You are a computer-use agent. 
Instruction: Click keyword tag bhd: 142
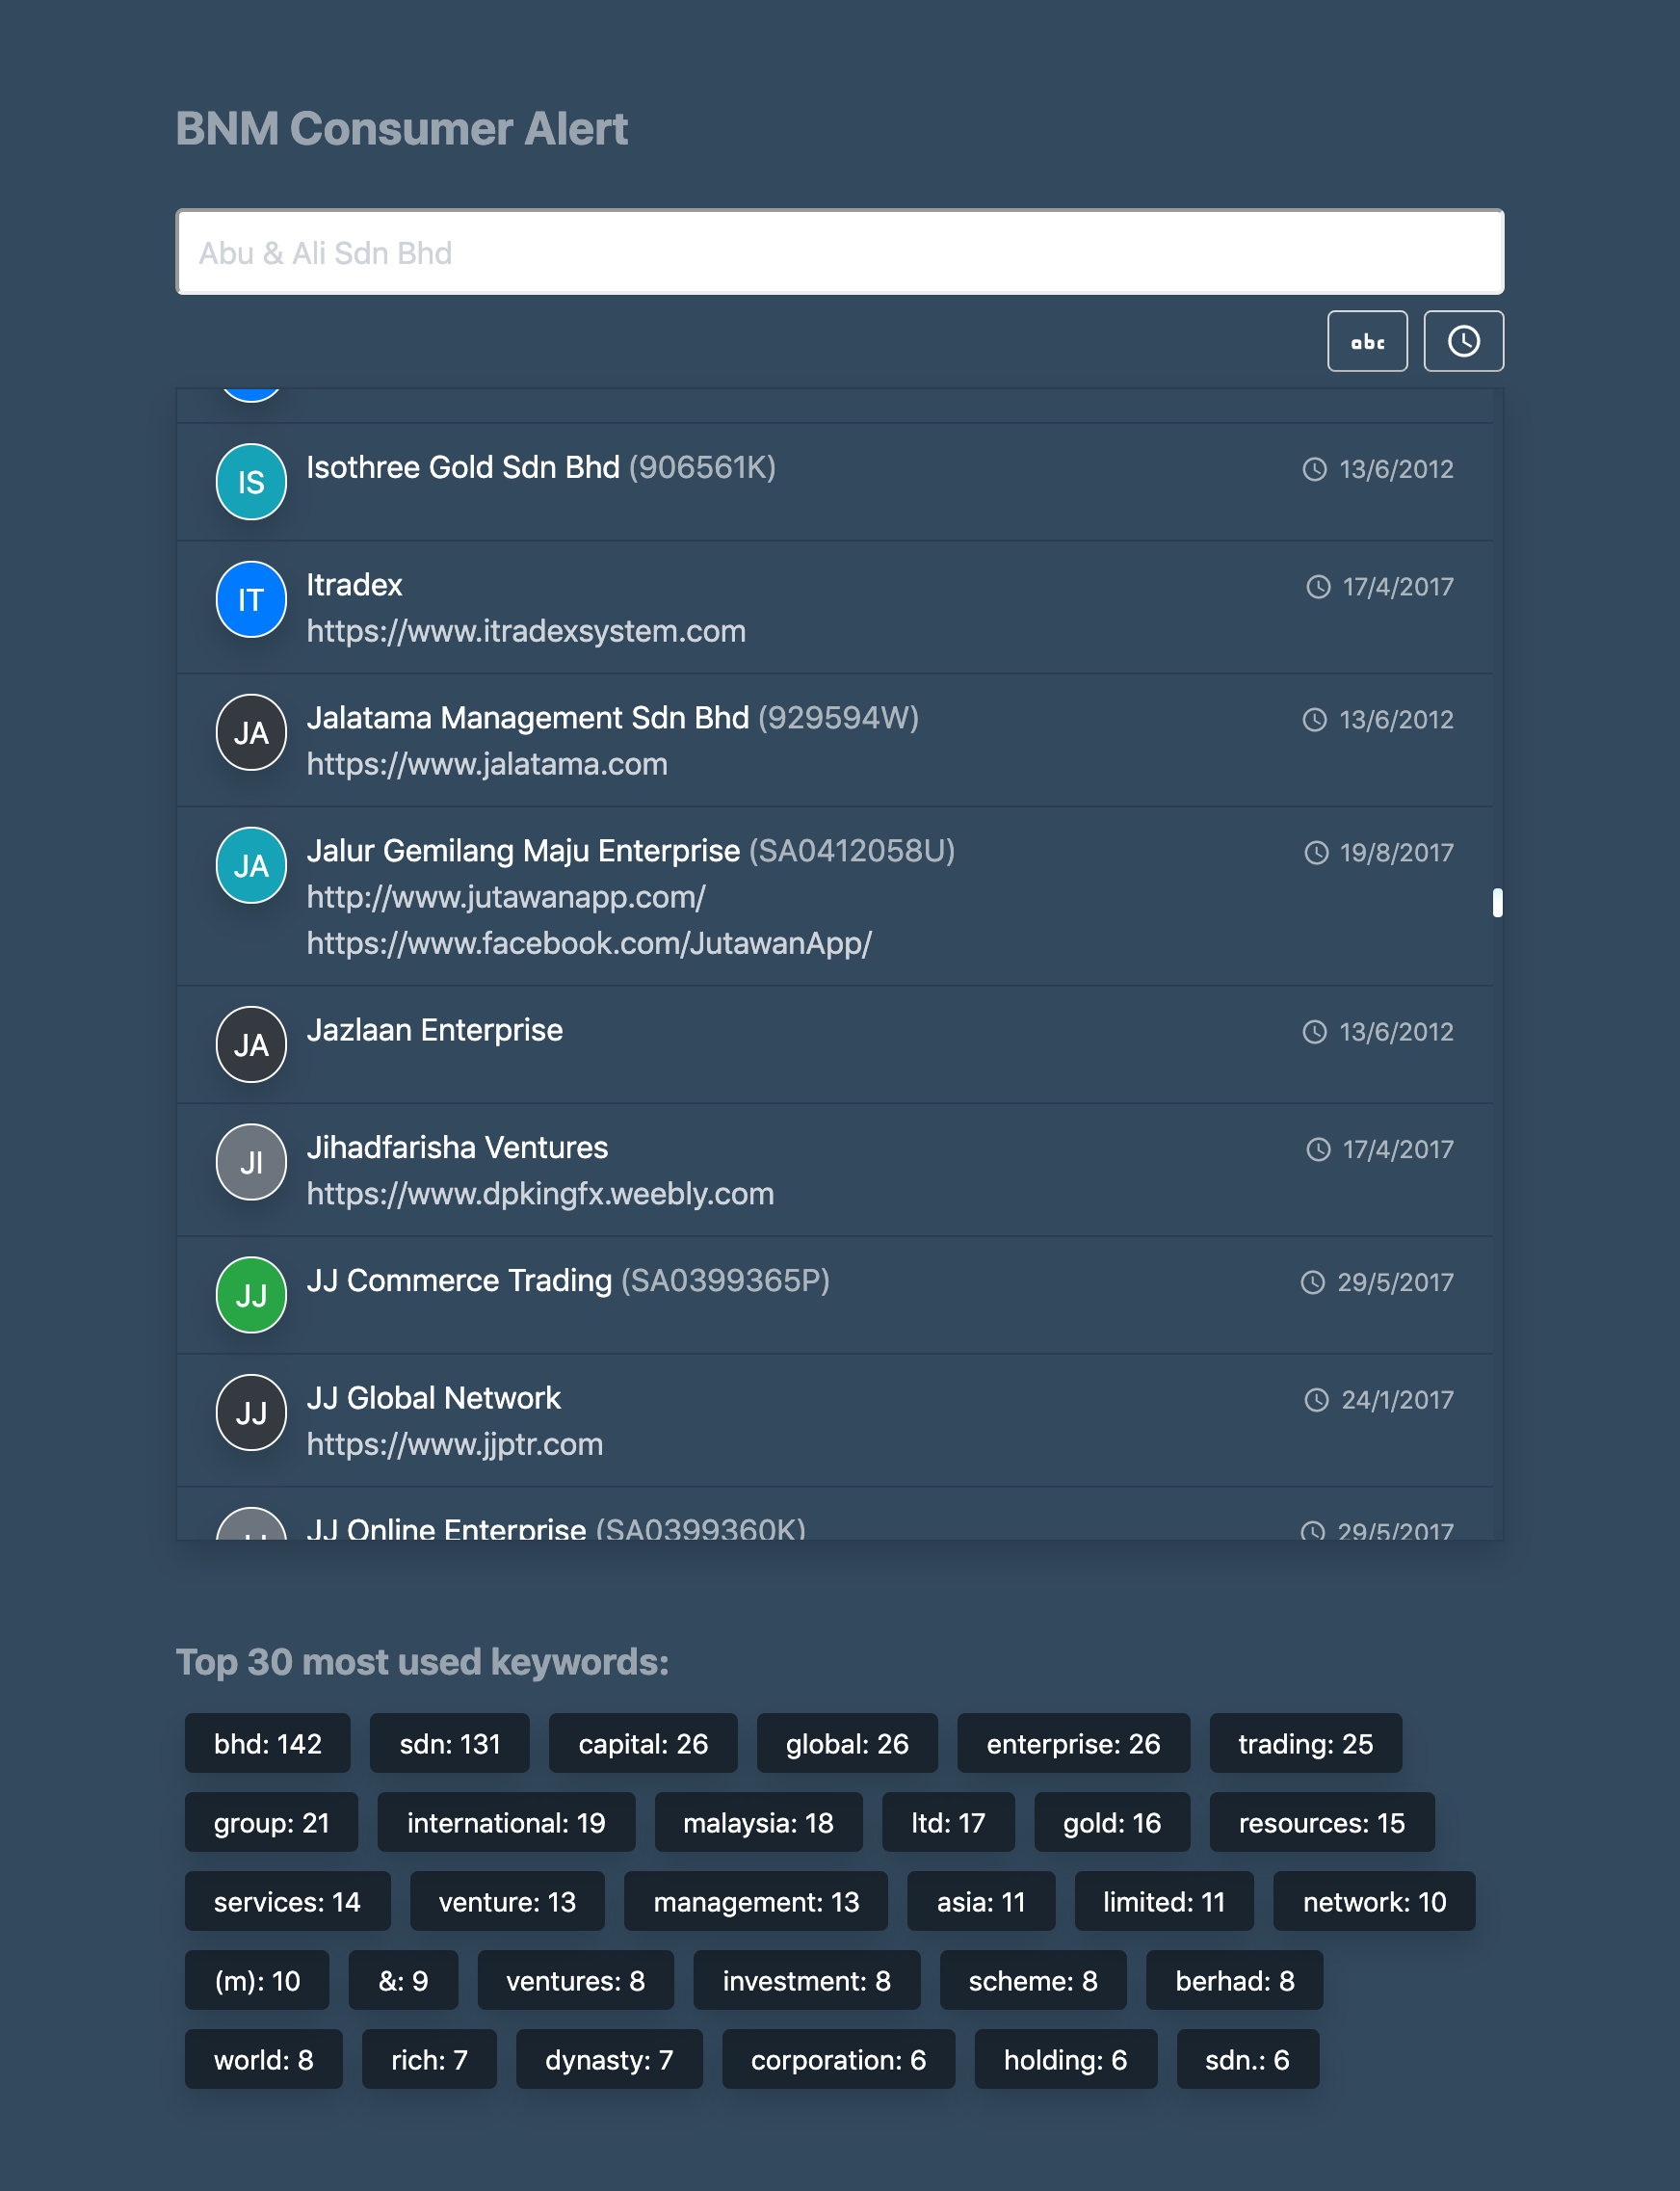pos(267,1743)
